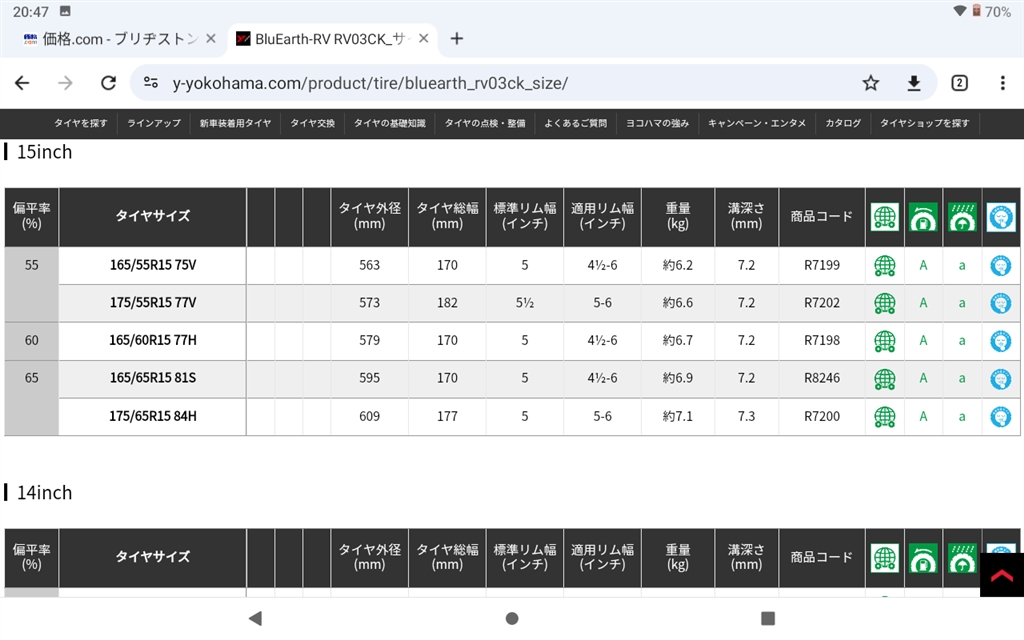Click the 14inch section heading

tap(44, 493)
